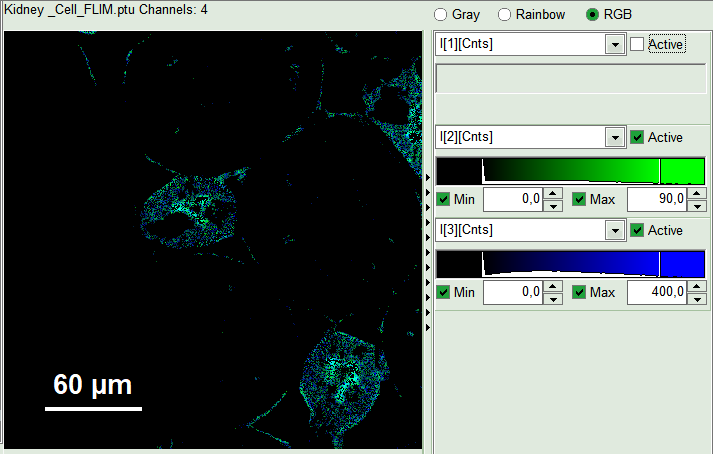The image size is (713, 454).
Task: Select the Rainbow color mode radio button
Action: click(x=505, y=15)
